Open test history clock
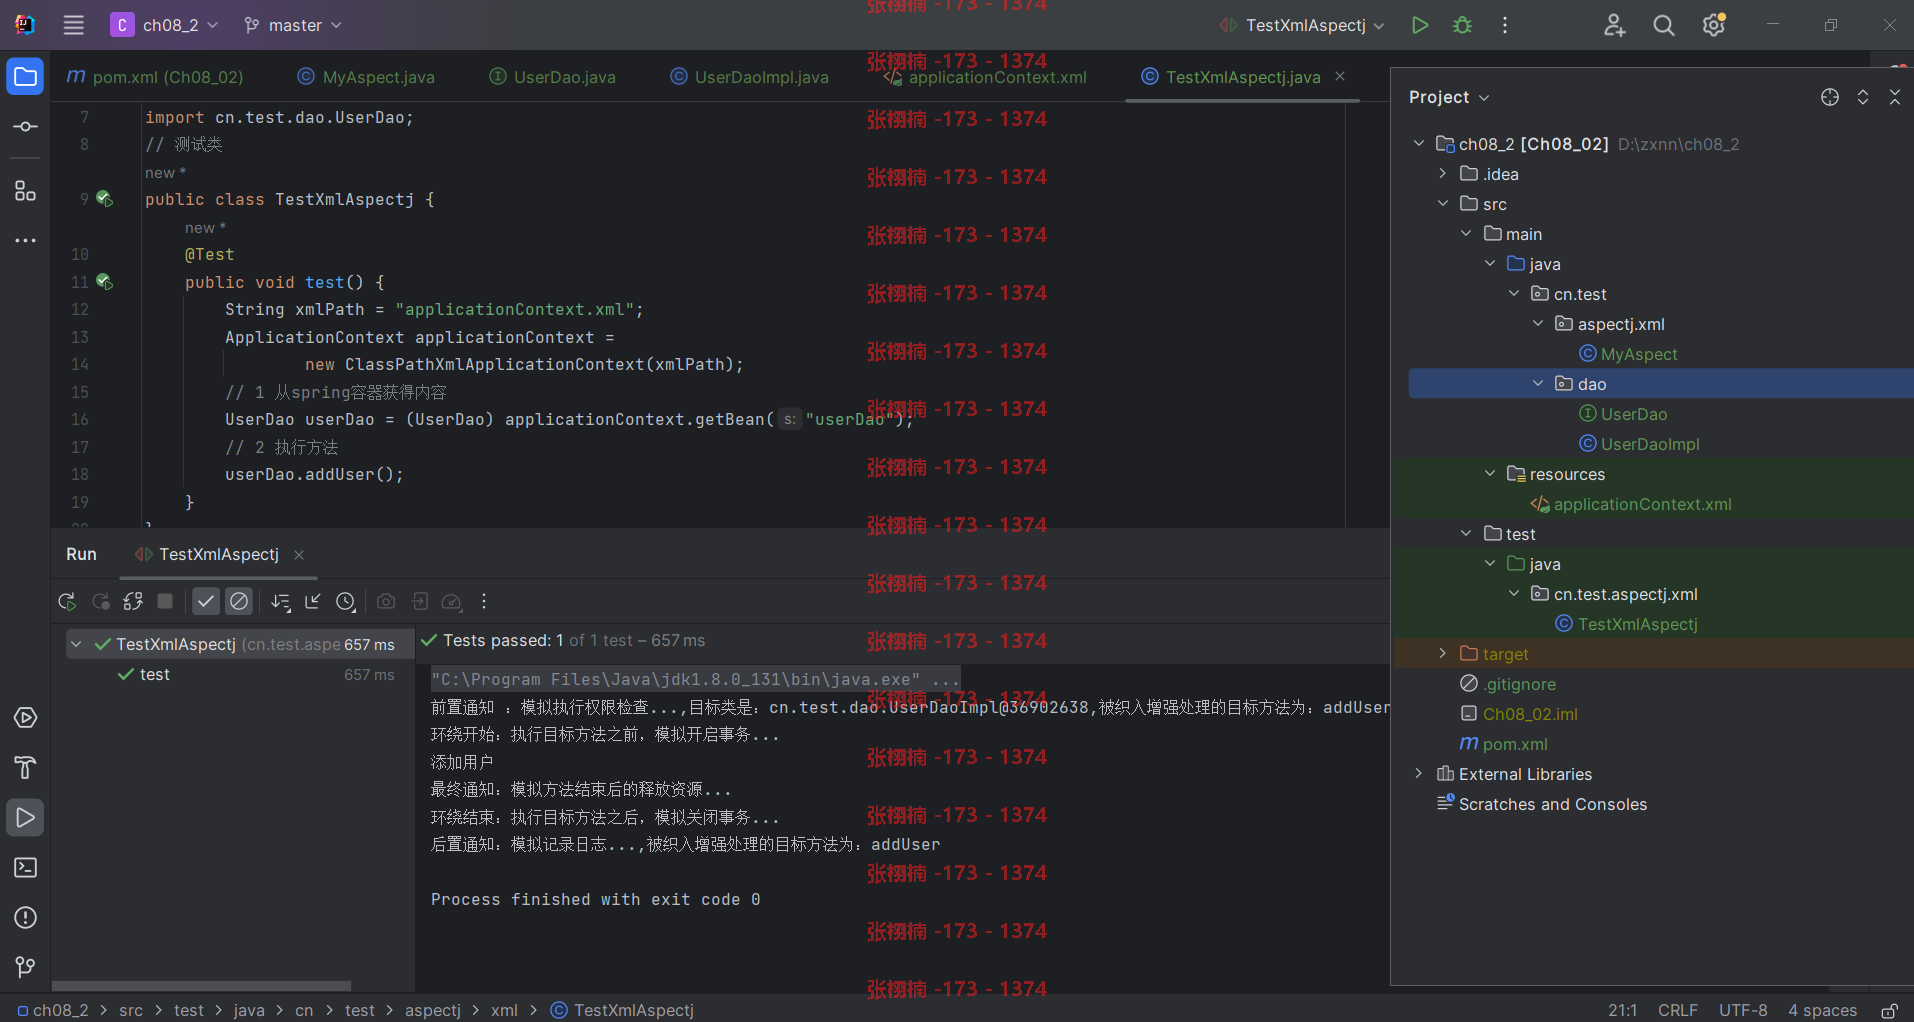The width and height of the screenshot is (1914, 1022). pos(346,601)
